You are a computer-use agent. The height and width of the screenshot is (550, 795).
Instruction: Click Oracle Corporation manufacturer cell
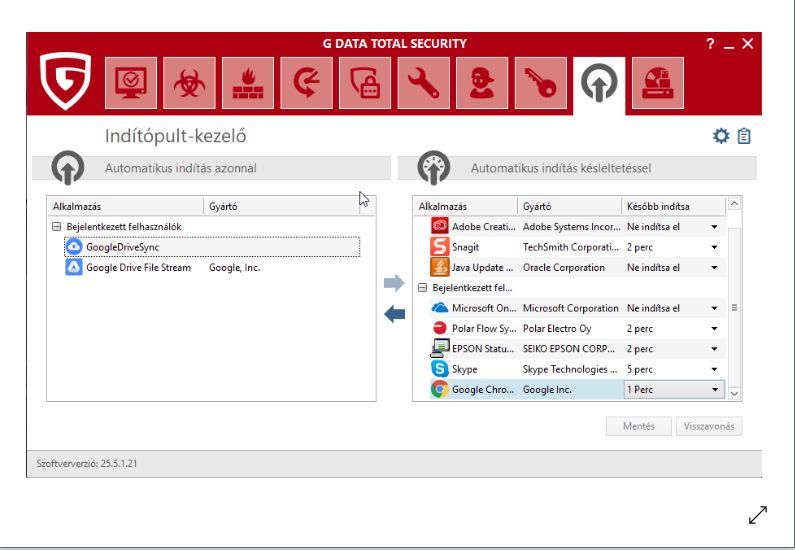[x=563, y=267]
